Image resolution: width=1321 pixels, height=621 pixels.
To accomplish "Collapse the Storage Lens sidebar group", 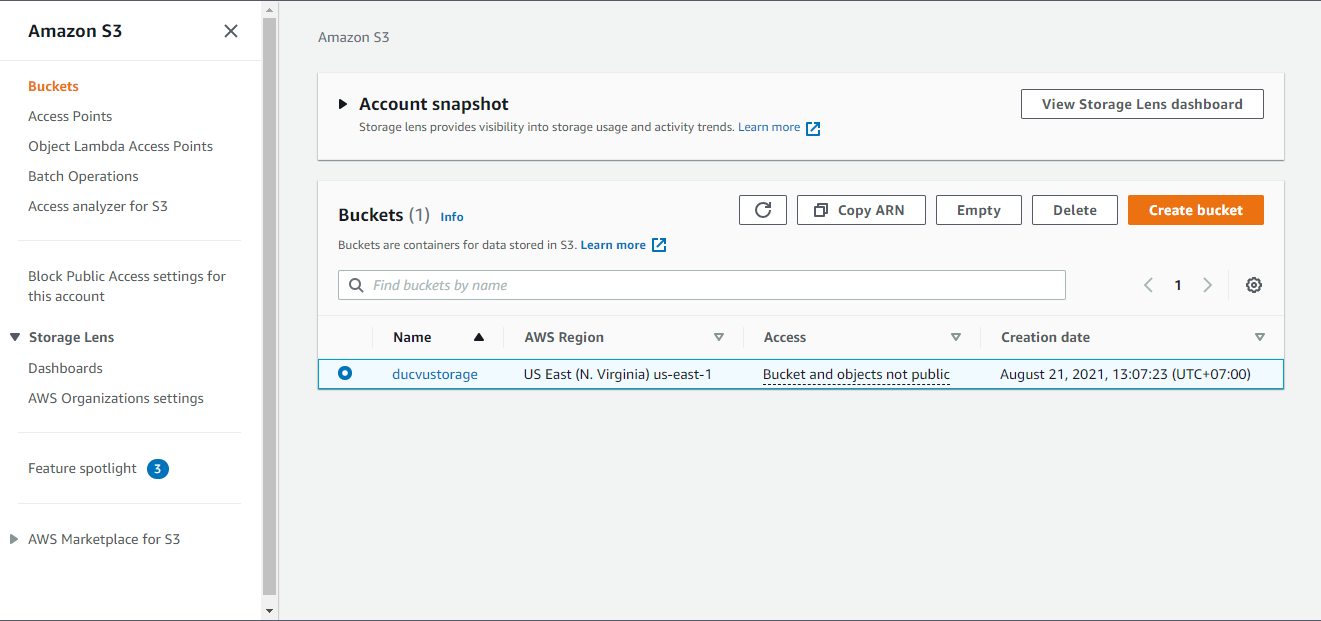I will (15, 337).
